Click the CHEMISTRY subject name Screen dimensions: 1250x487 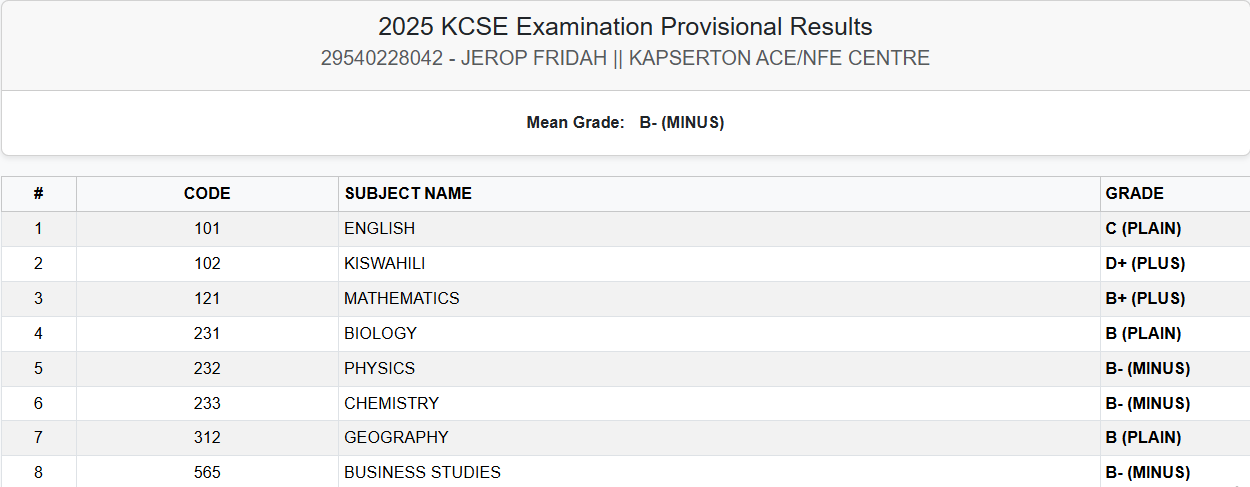pyautogui.click(x=391, y=404)
